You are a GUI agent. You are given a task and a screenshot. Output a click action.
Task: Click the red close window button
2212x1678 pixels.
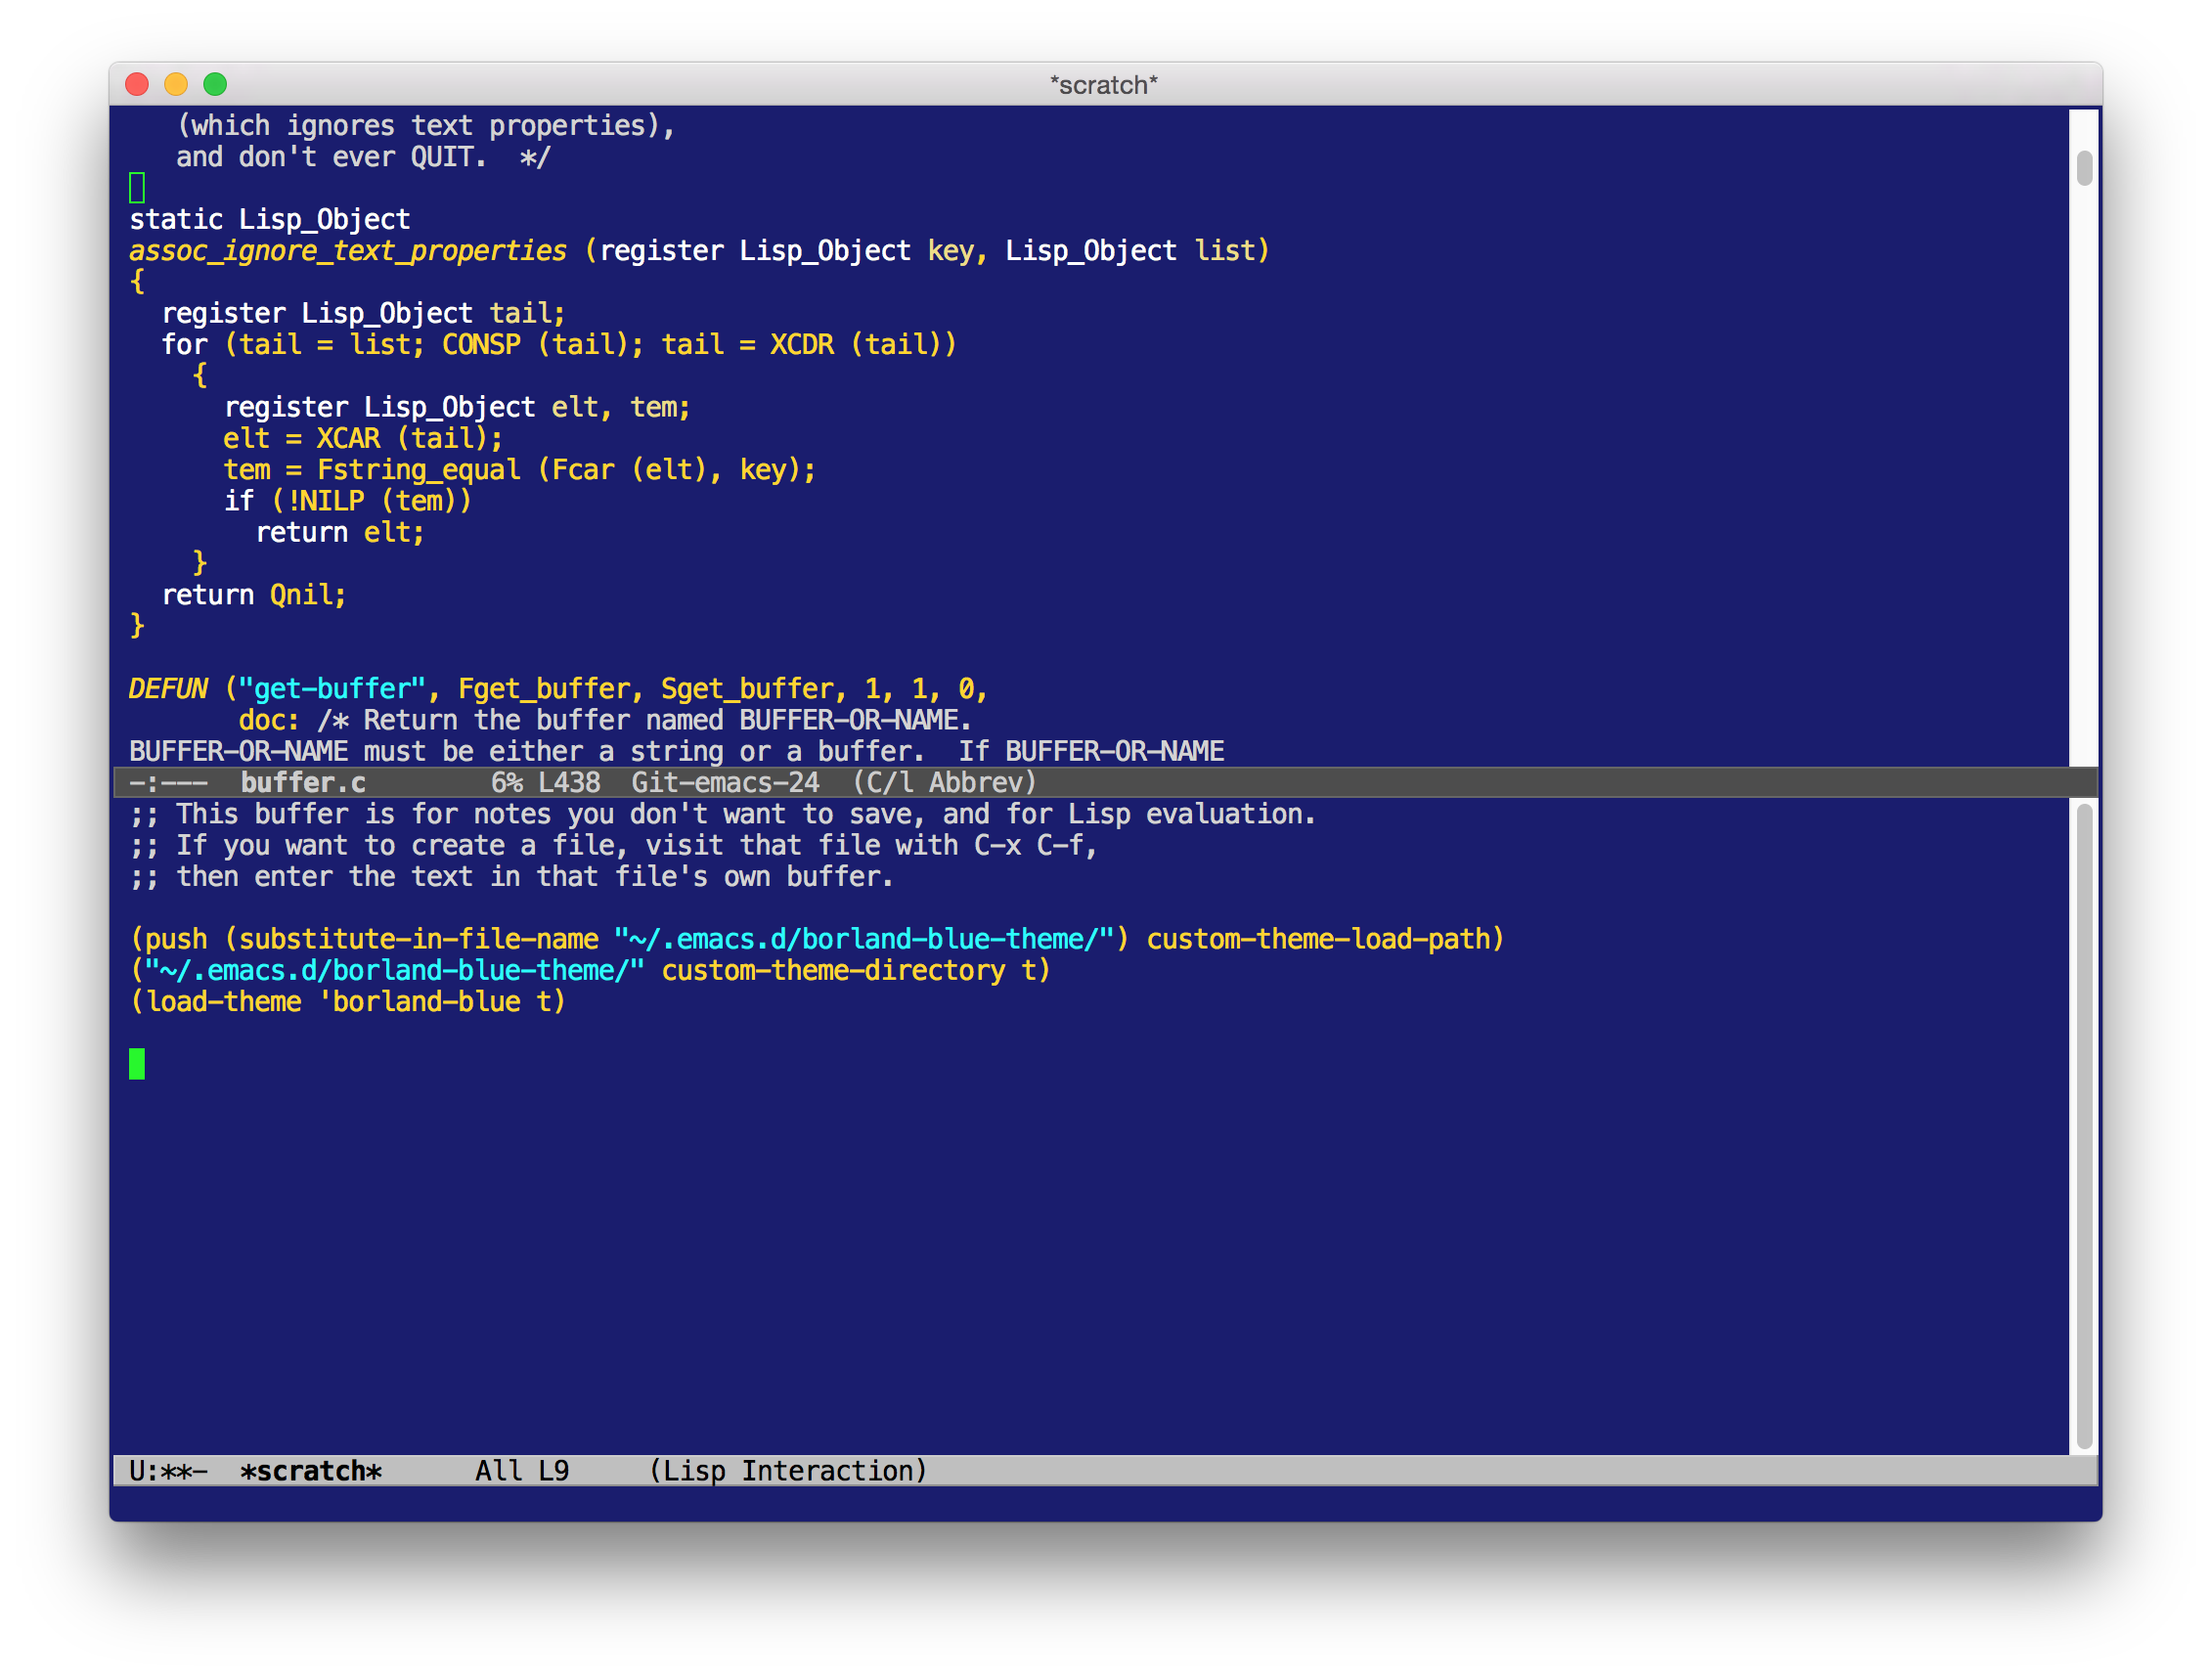[137, 85]
